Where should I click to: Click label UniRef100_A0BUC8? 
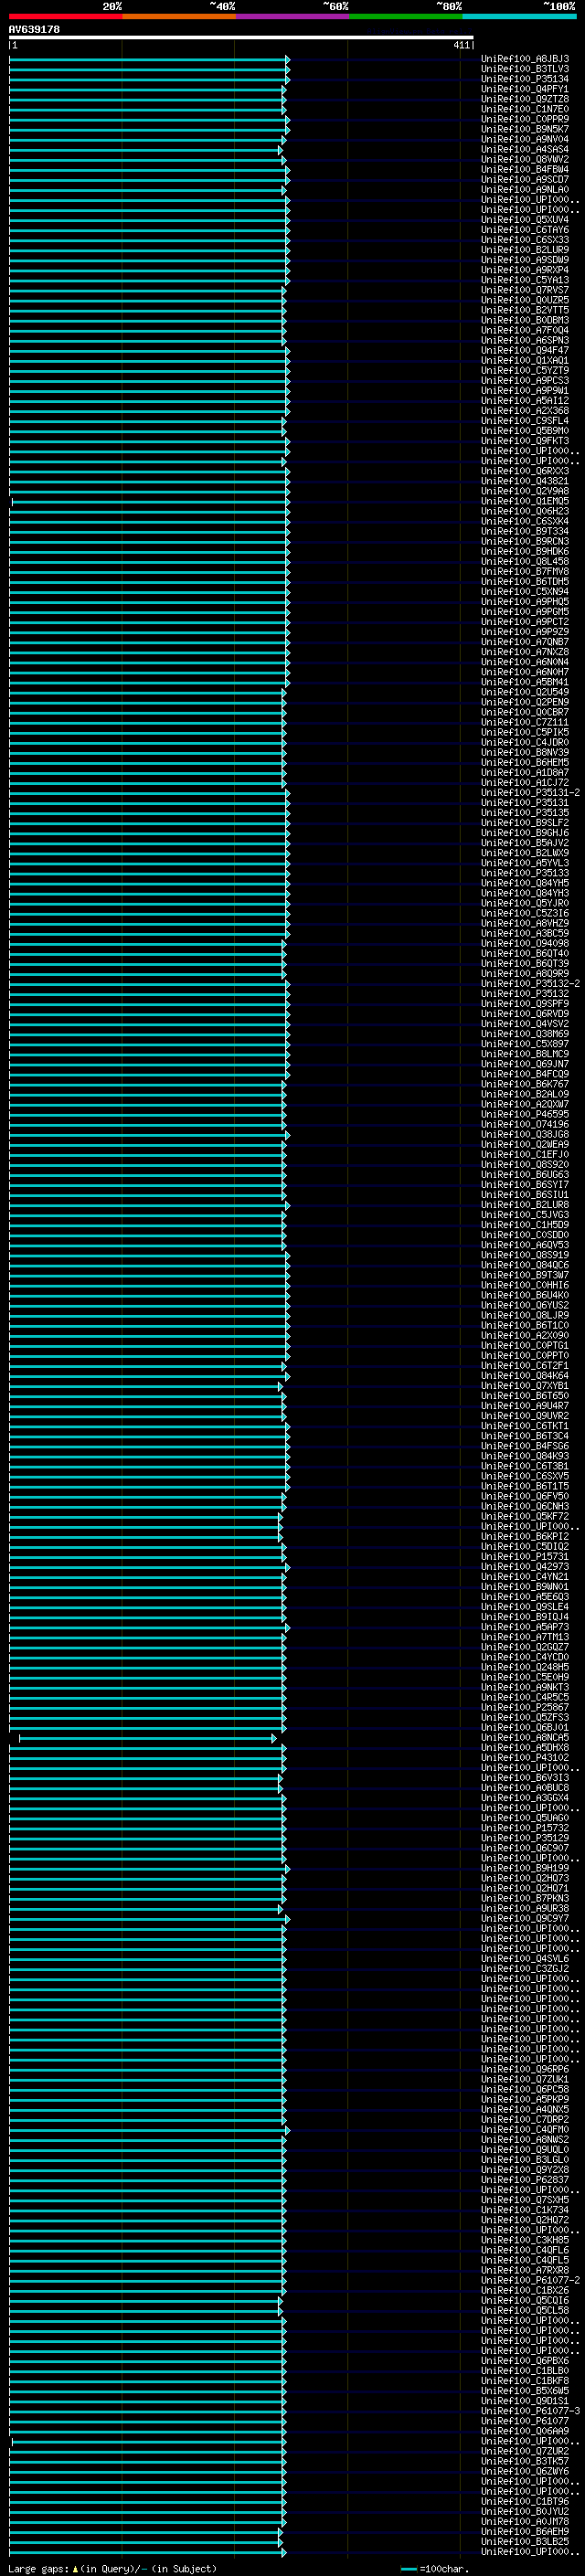[x=525, y=1788]
